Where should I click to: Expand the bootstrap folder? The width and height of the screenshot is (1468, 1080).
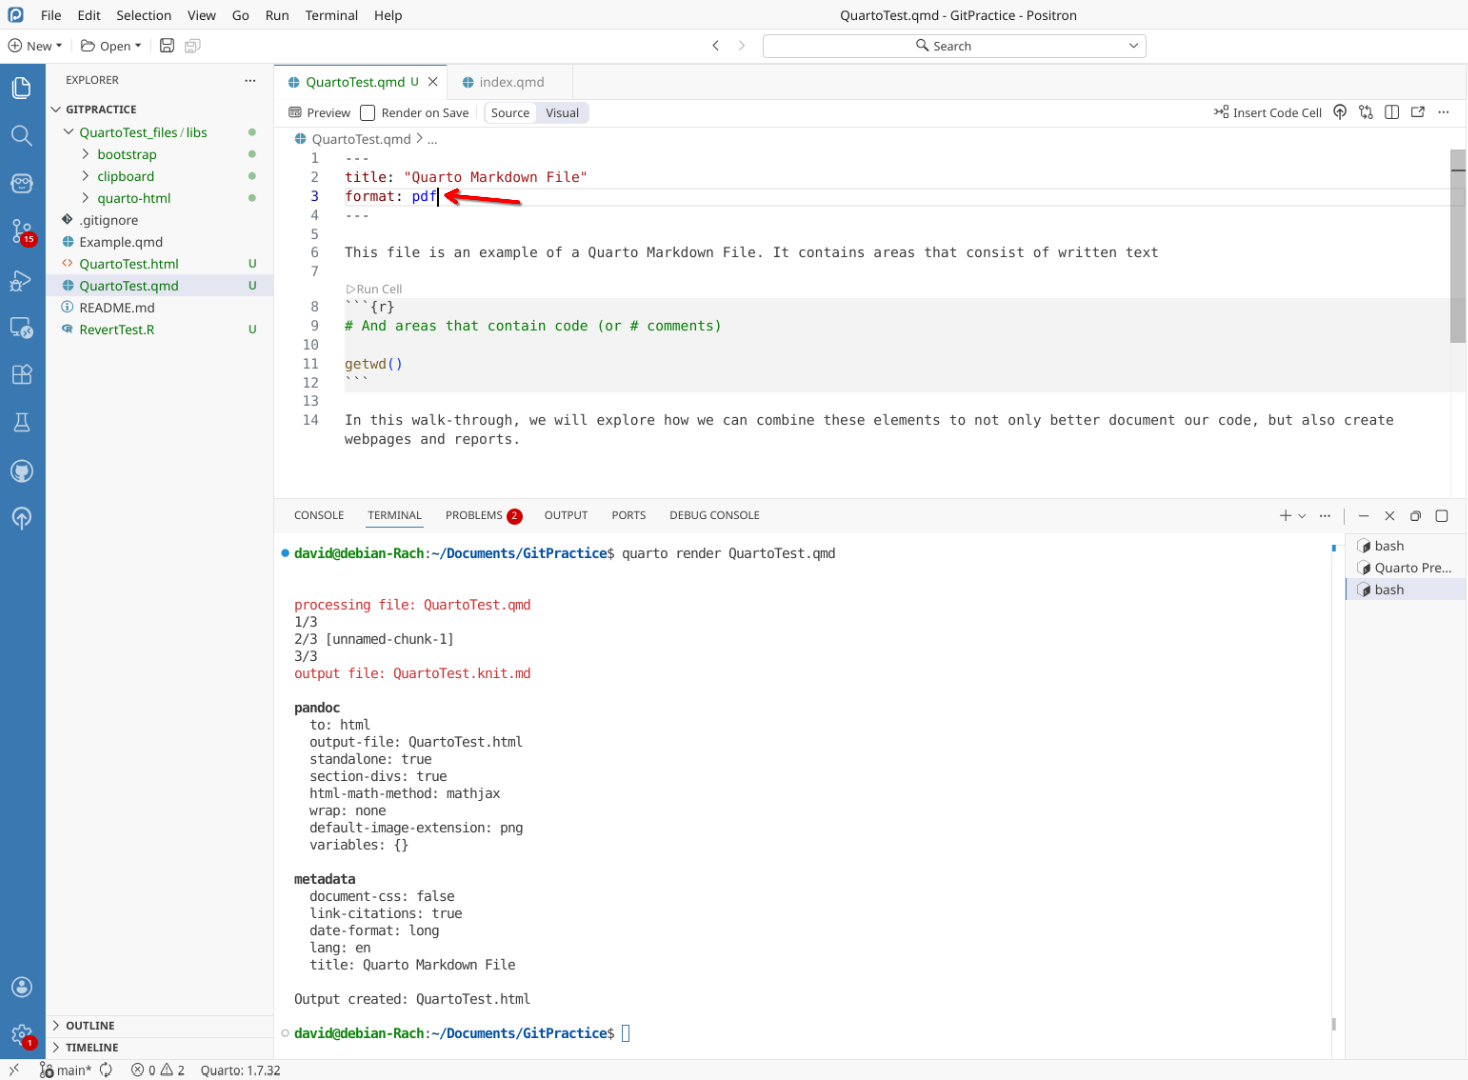point(126,154)
